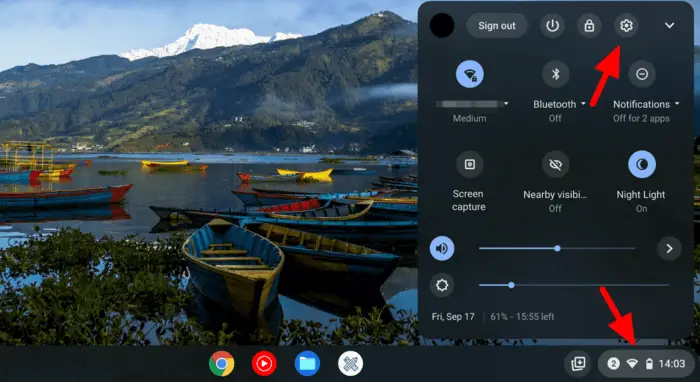Start Screen capture

pyautogui.click(x=469, y=164)
